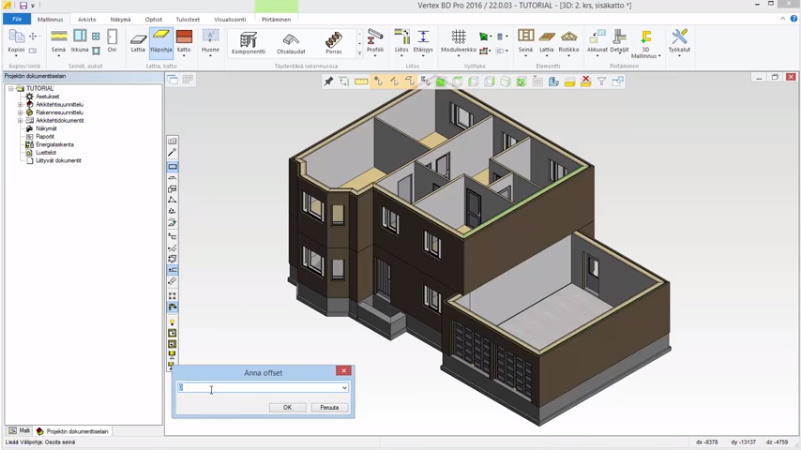Click Peruuta to cancel the offset dialog
The image size is (801, 452).
(x=330, y=407)
